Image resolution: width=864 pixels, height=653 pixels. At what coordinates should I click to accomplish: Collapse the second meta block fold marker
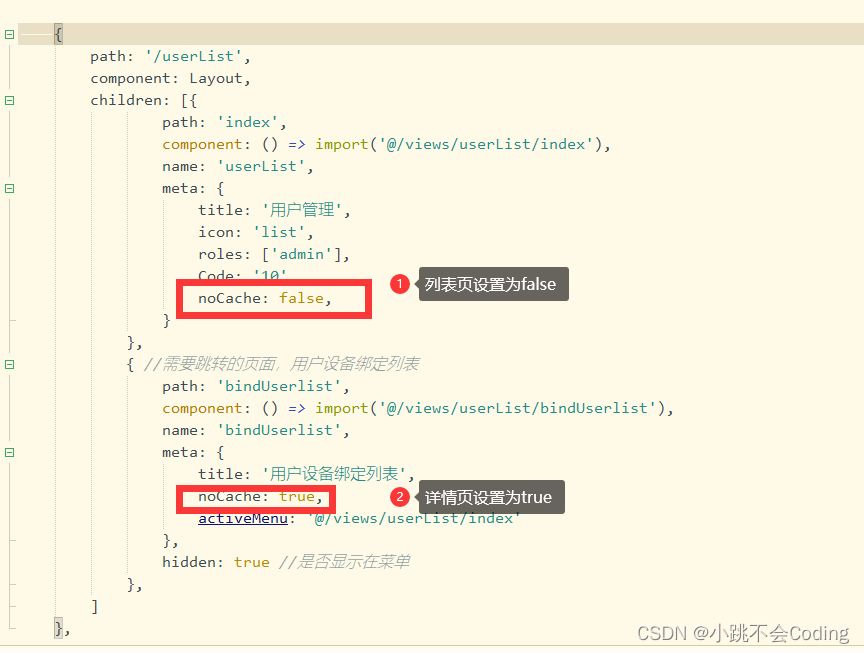[x=9, y=452]
